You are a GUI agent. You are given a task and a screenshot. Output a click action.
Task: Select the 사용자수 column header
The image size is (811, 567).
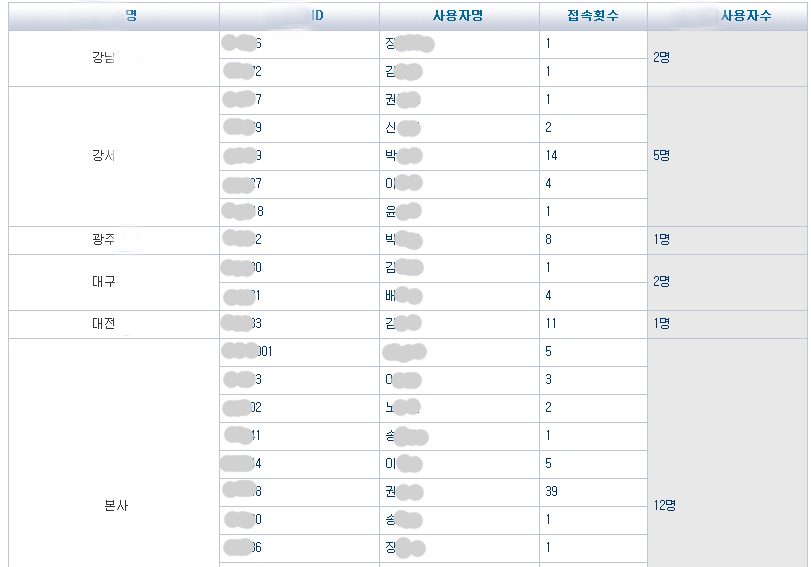pos(746,16)
